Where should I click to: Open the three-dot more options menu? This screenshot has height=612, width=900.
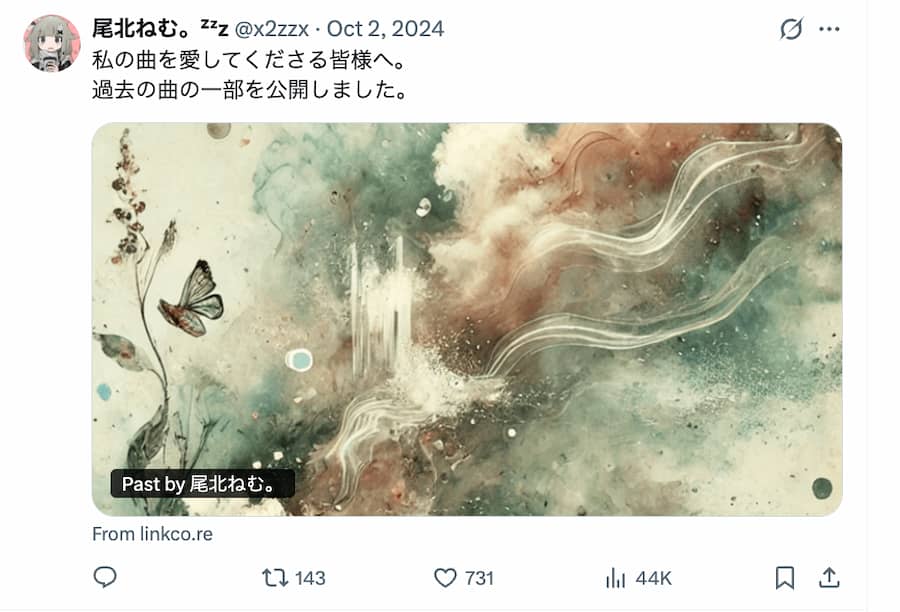point(829,29)
